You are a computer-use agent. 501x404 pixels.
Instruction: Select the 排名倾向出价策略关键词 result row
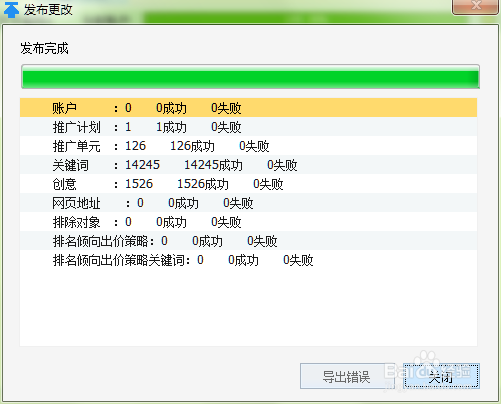pos(248,260)
